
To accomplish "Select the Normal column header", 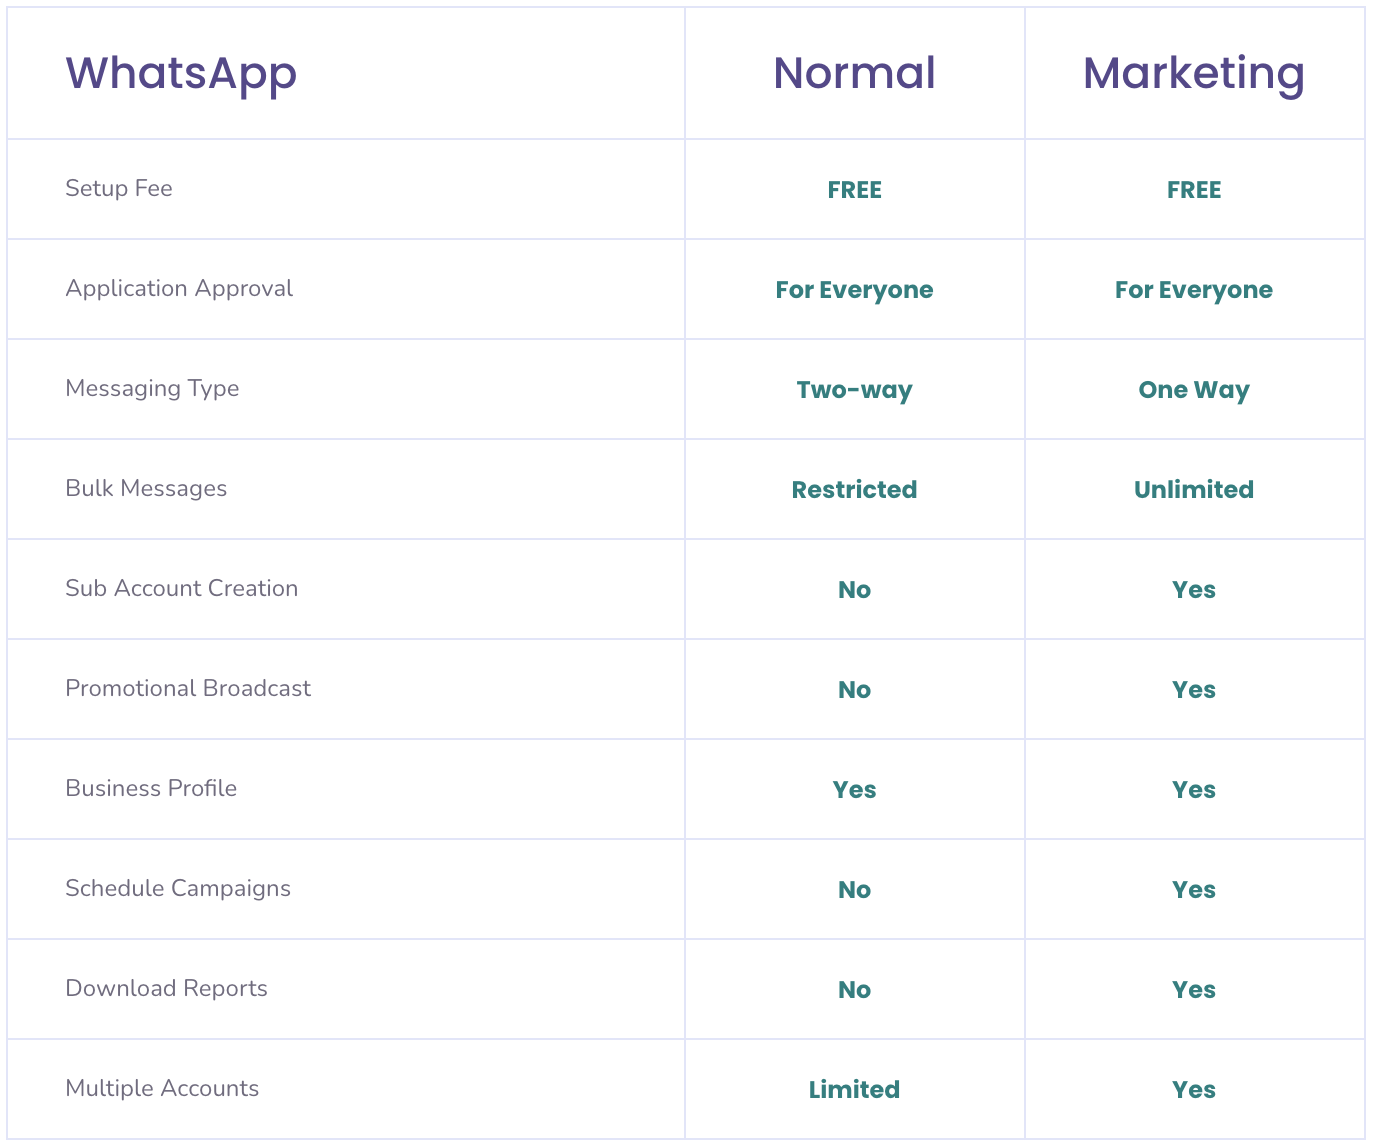I will [854, 73].
